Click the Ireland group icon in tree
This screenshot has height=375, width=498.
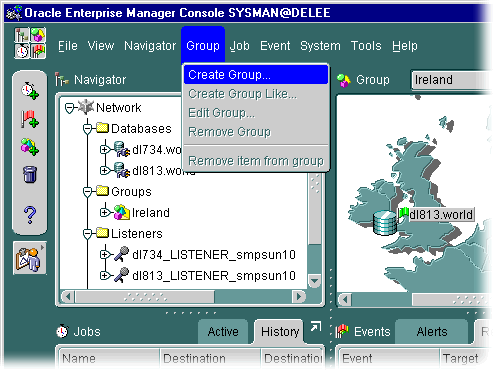122,212
